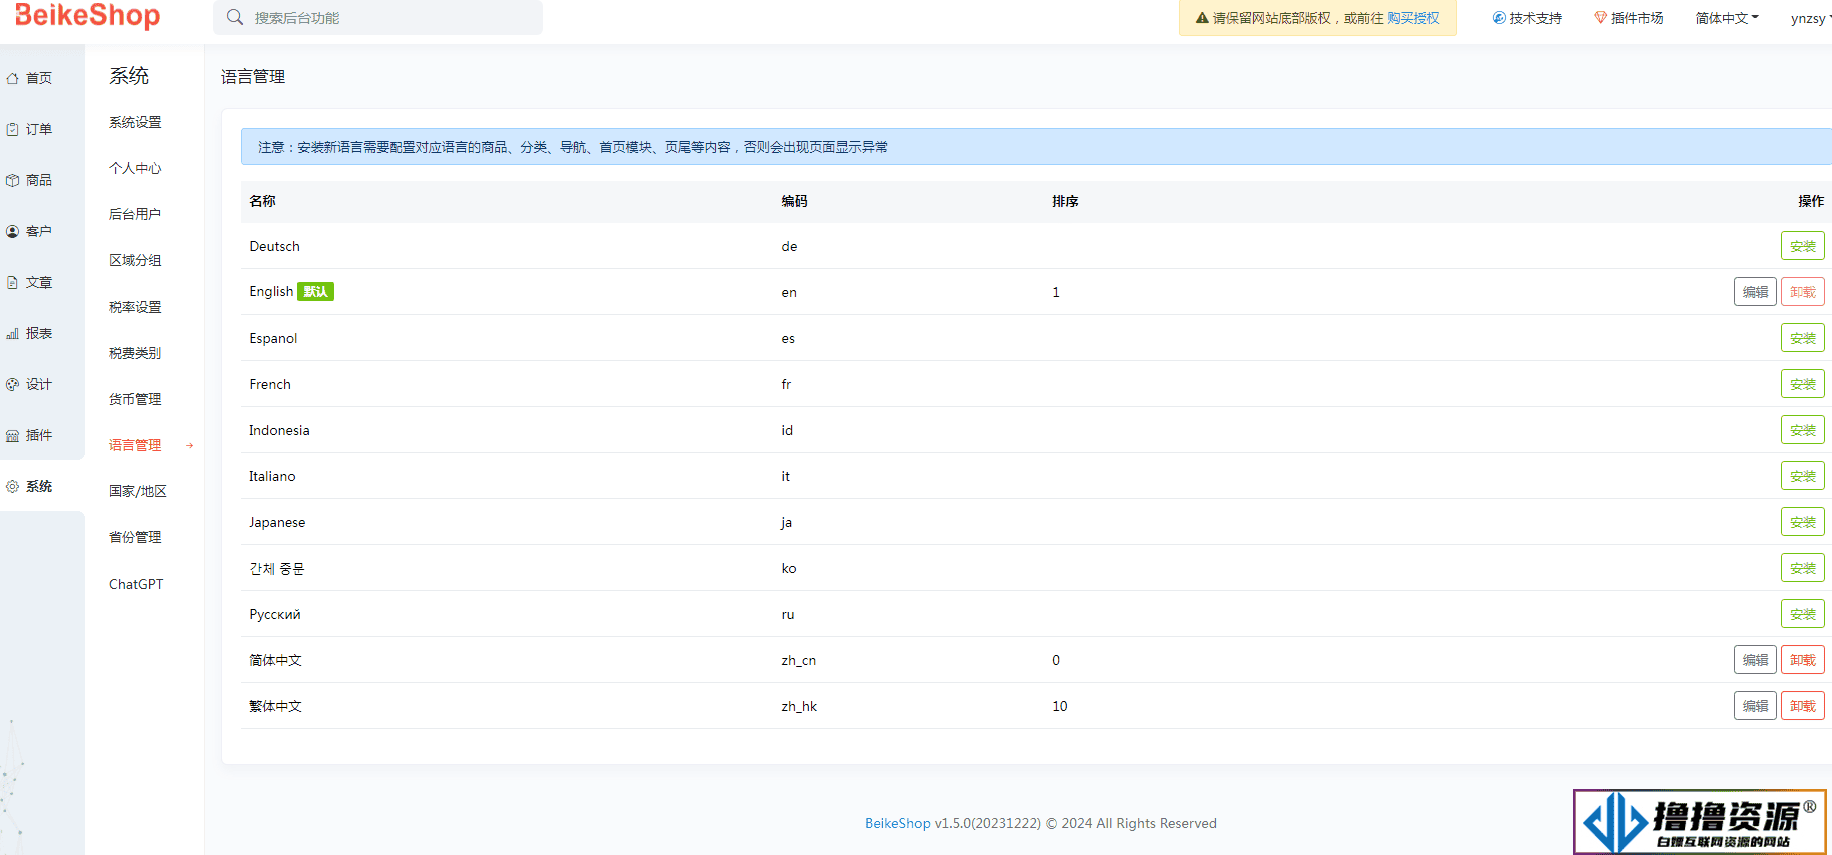The width and height of the screenshot is (1832, 855).
Task: Install the Indonesia language
Action: coord(1803,430)
